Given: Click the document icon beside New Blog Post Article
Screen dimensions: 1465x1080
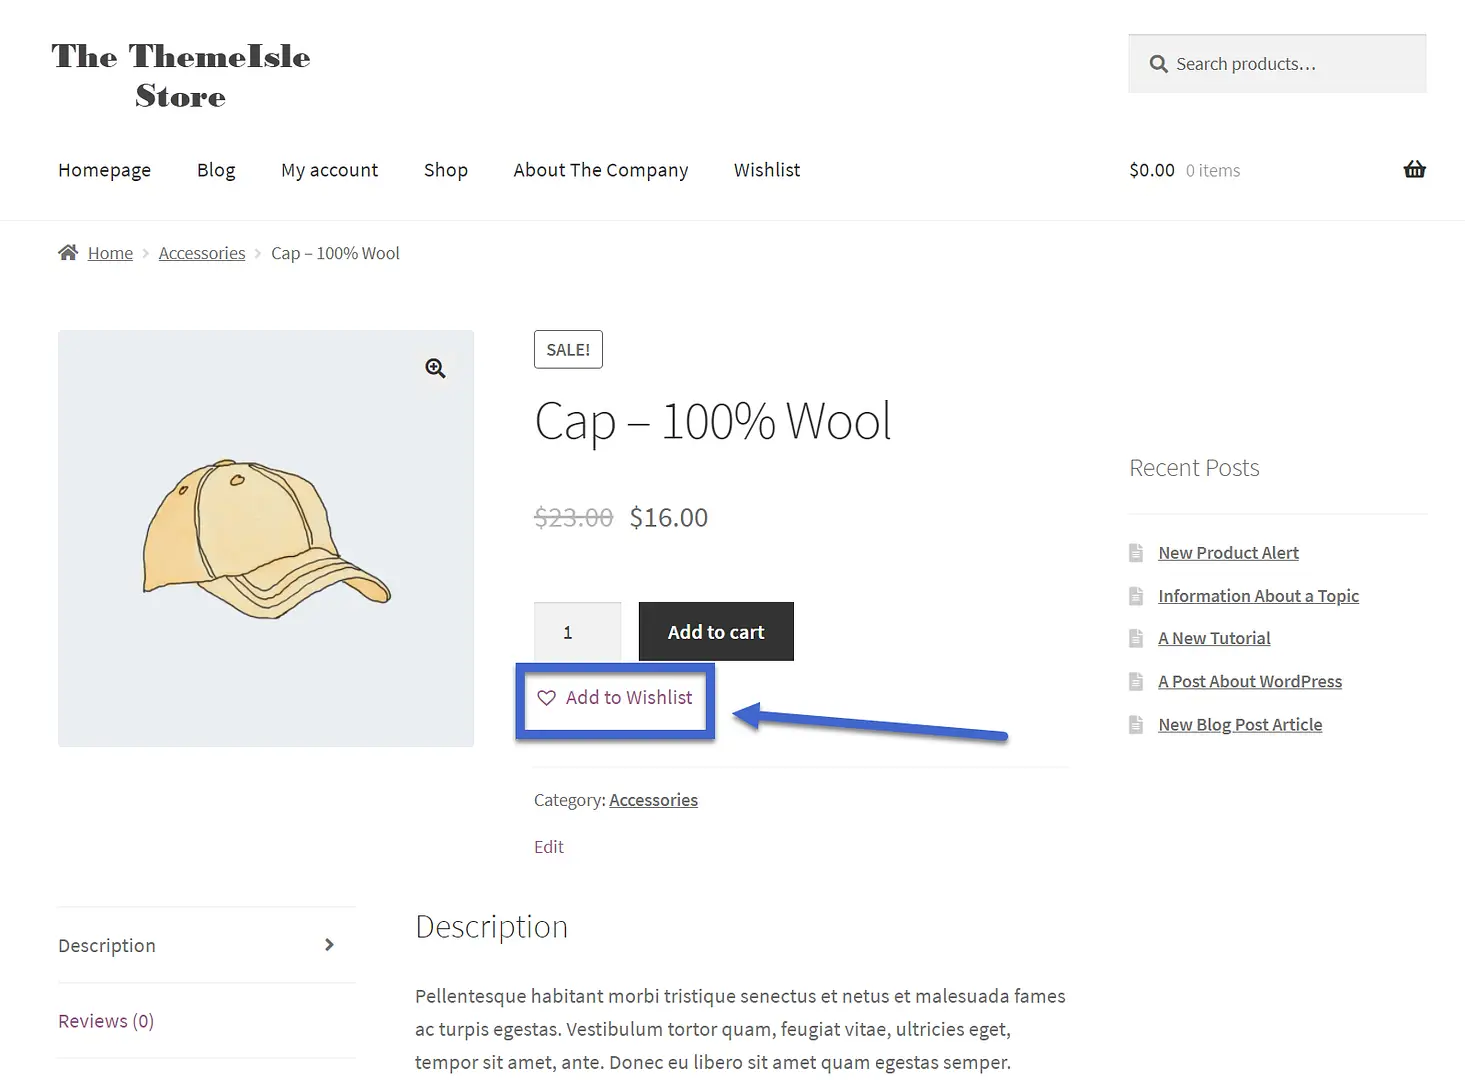Looking at the screenshot, I should tap(1136, 724).
